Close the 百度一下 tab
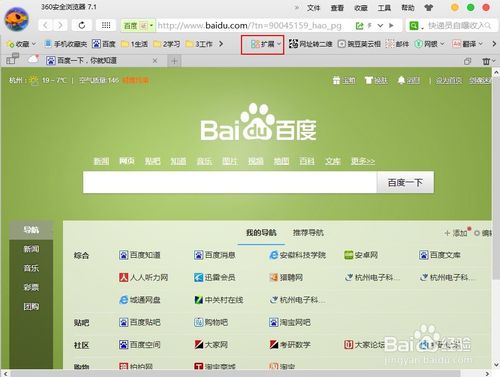 pos(155,61)
